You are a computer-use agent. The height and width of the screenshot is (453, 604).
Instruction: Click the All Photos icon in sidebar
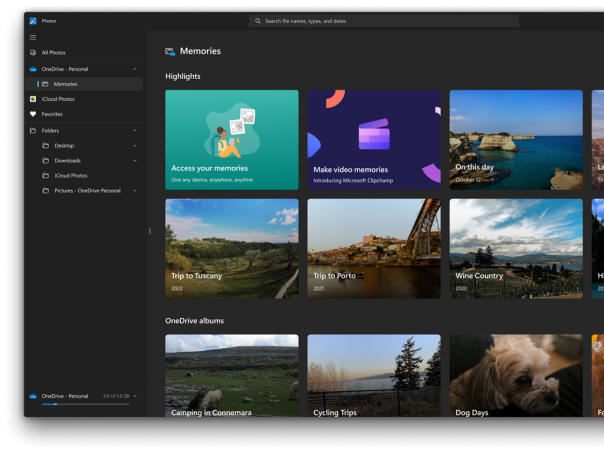[33, 52]
